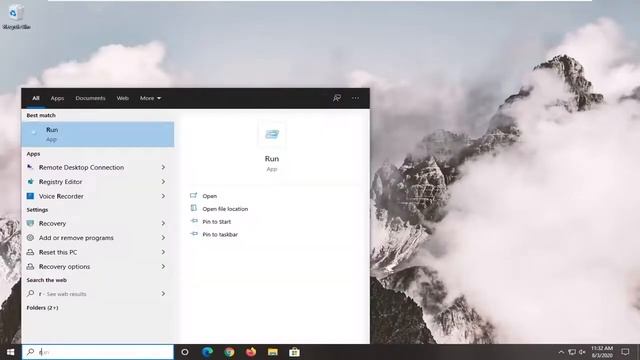Expand the web results arrow
This screenshot has width=640, height=360.
pyautogui.click(x=163, y=294)
